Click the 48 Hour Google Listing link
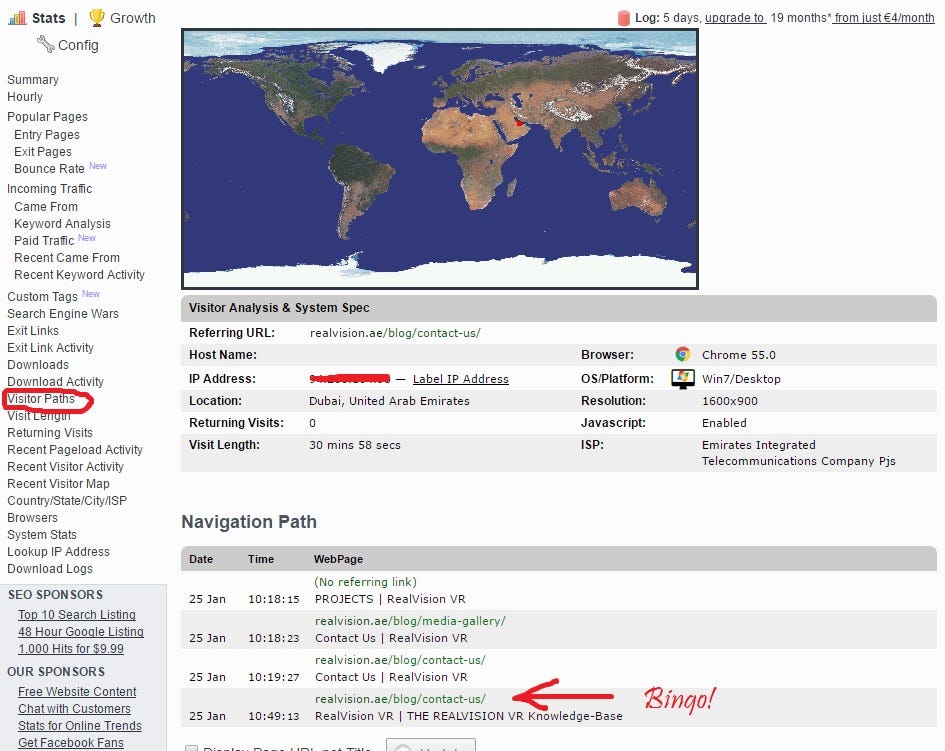 coord(81,632)
